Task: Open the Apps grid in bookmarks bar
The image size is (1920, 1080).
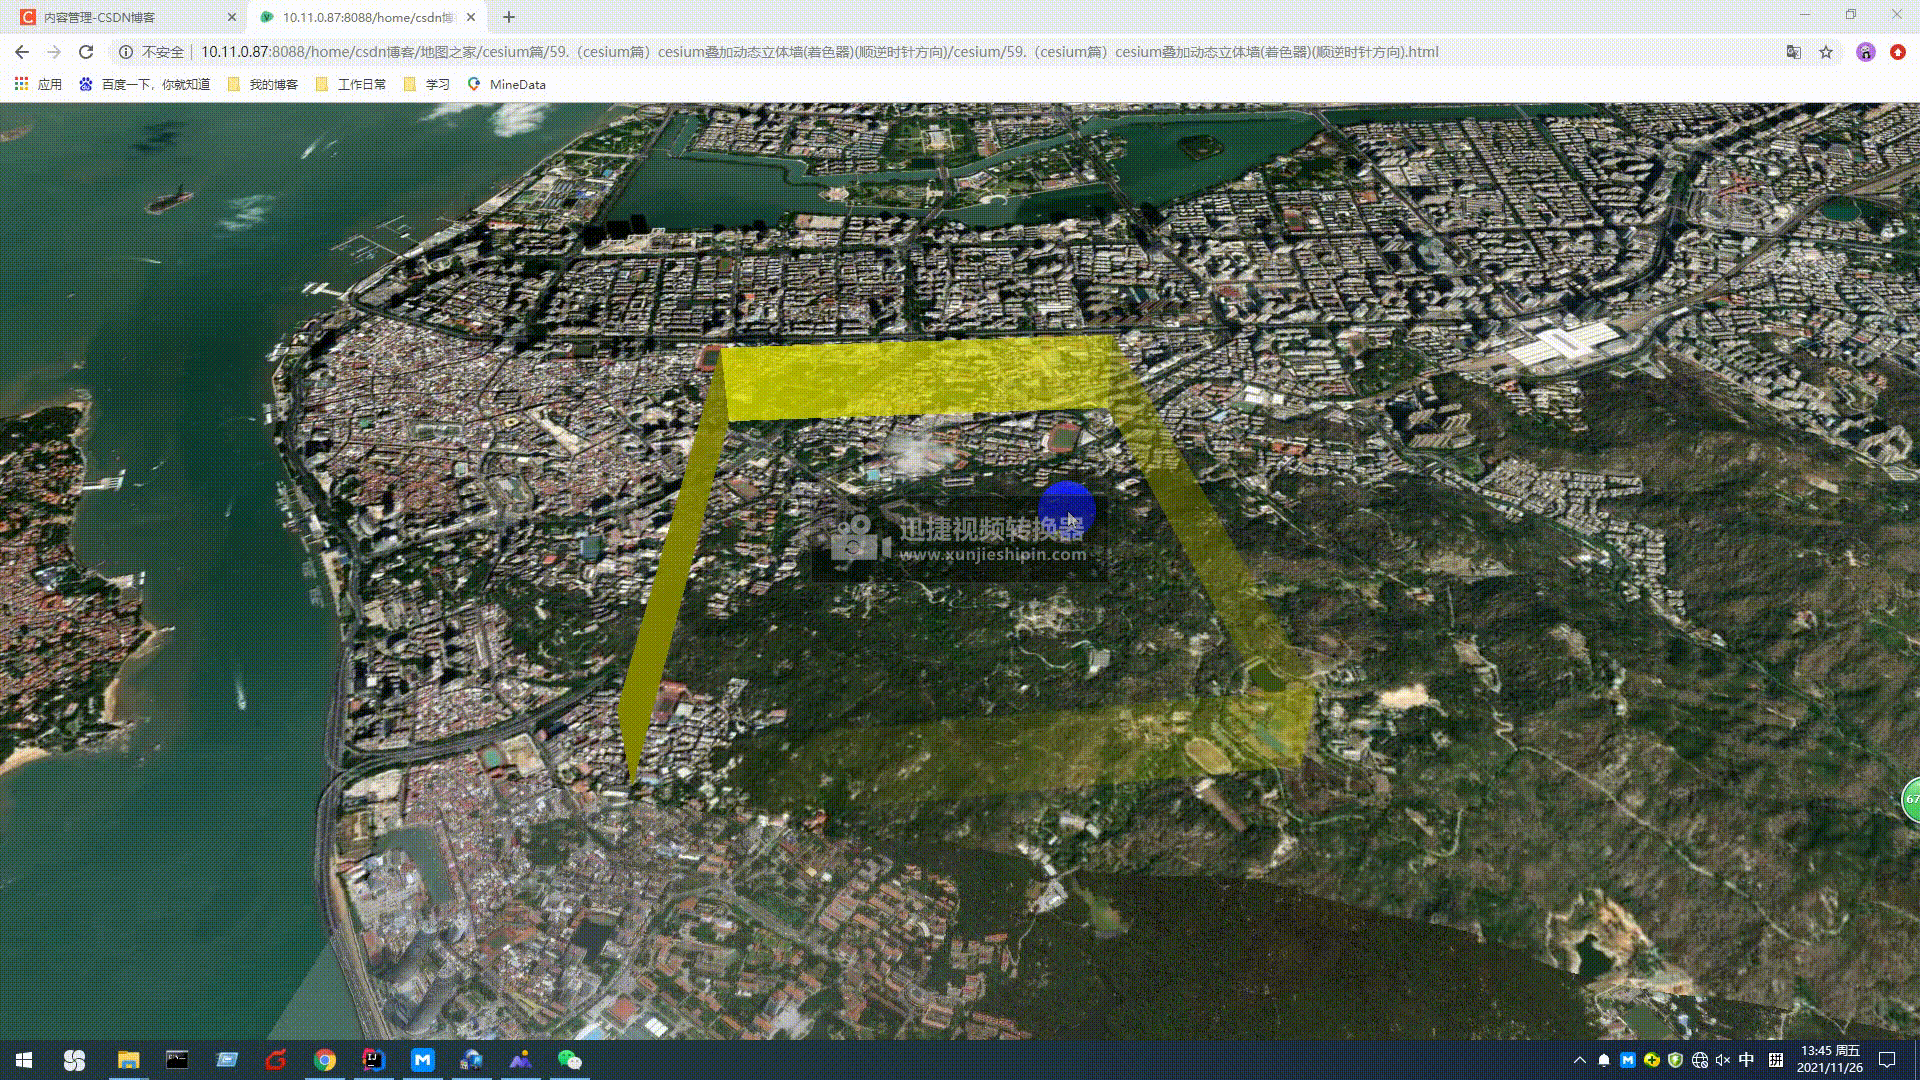Action: pyautogui.click(x=21, y=84)
